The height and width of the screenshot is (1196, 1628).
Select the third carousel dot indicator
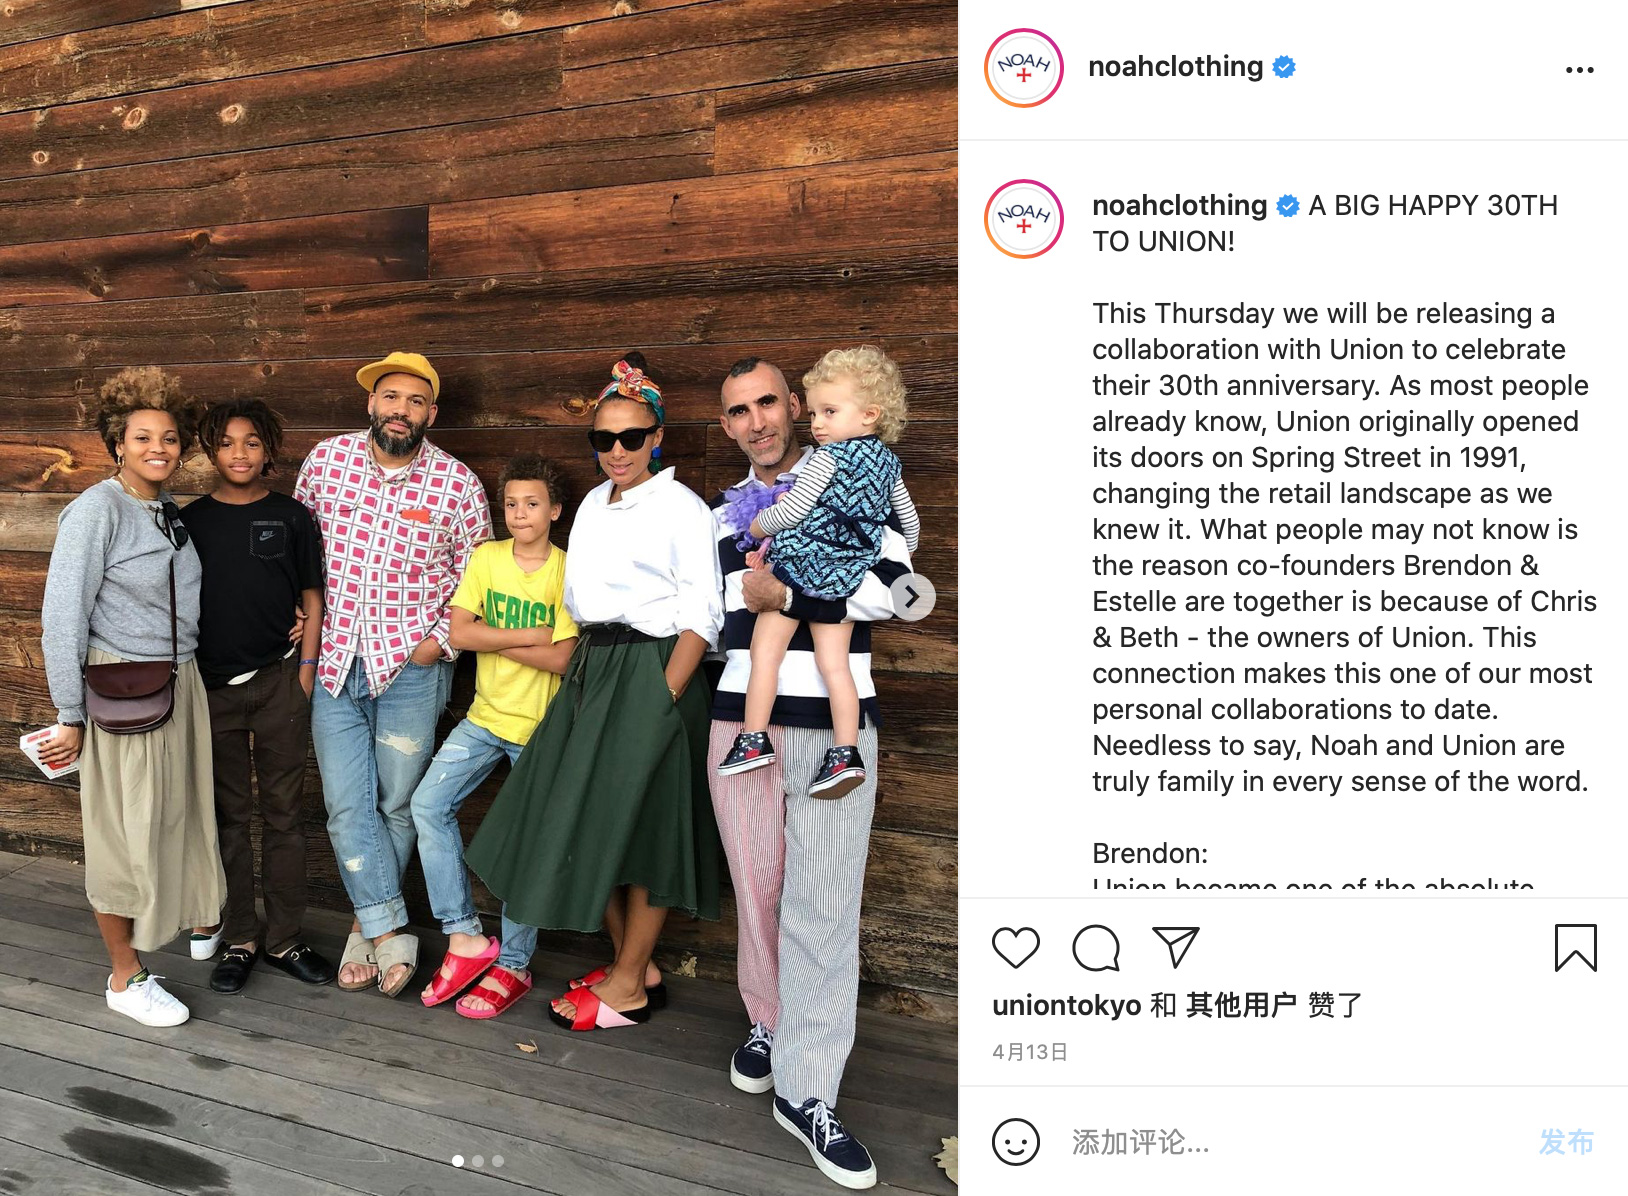click(498, 1161)
